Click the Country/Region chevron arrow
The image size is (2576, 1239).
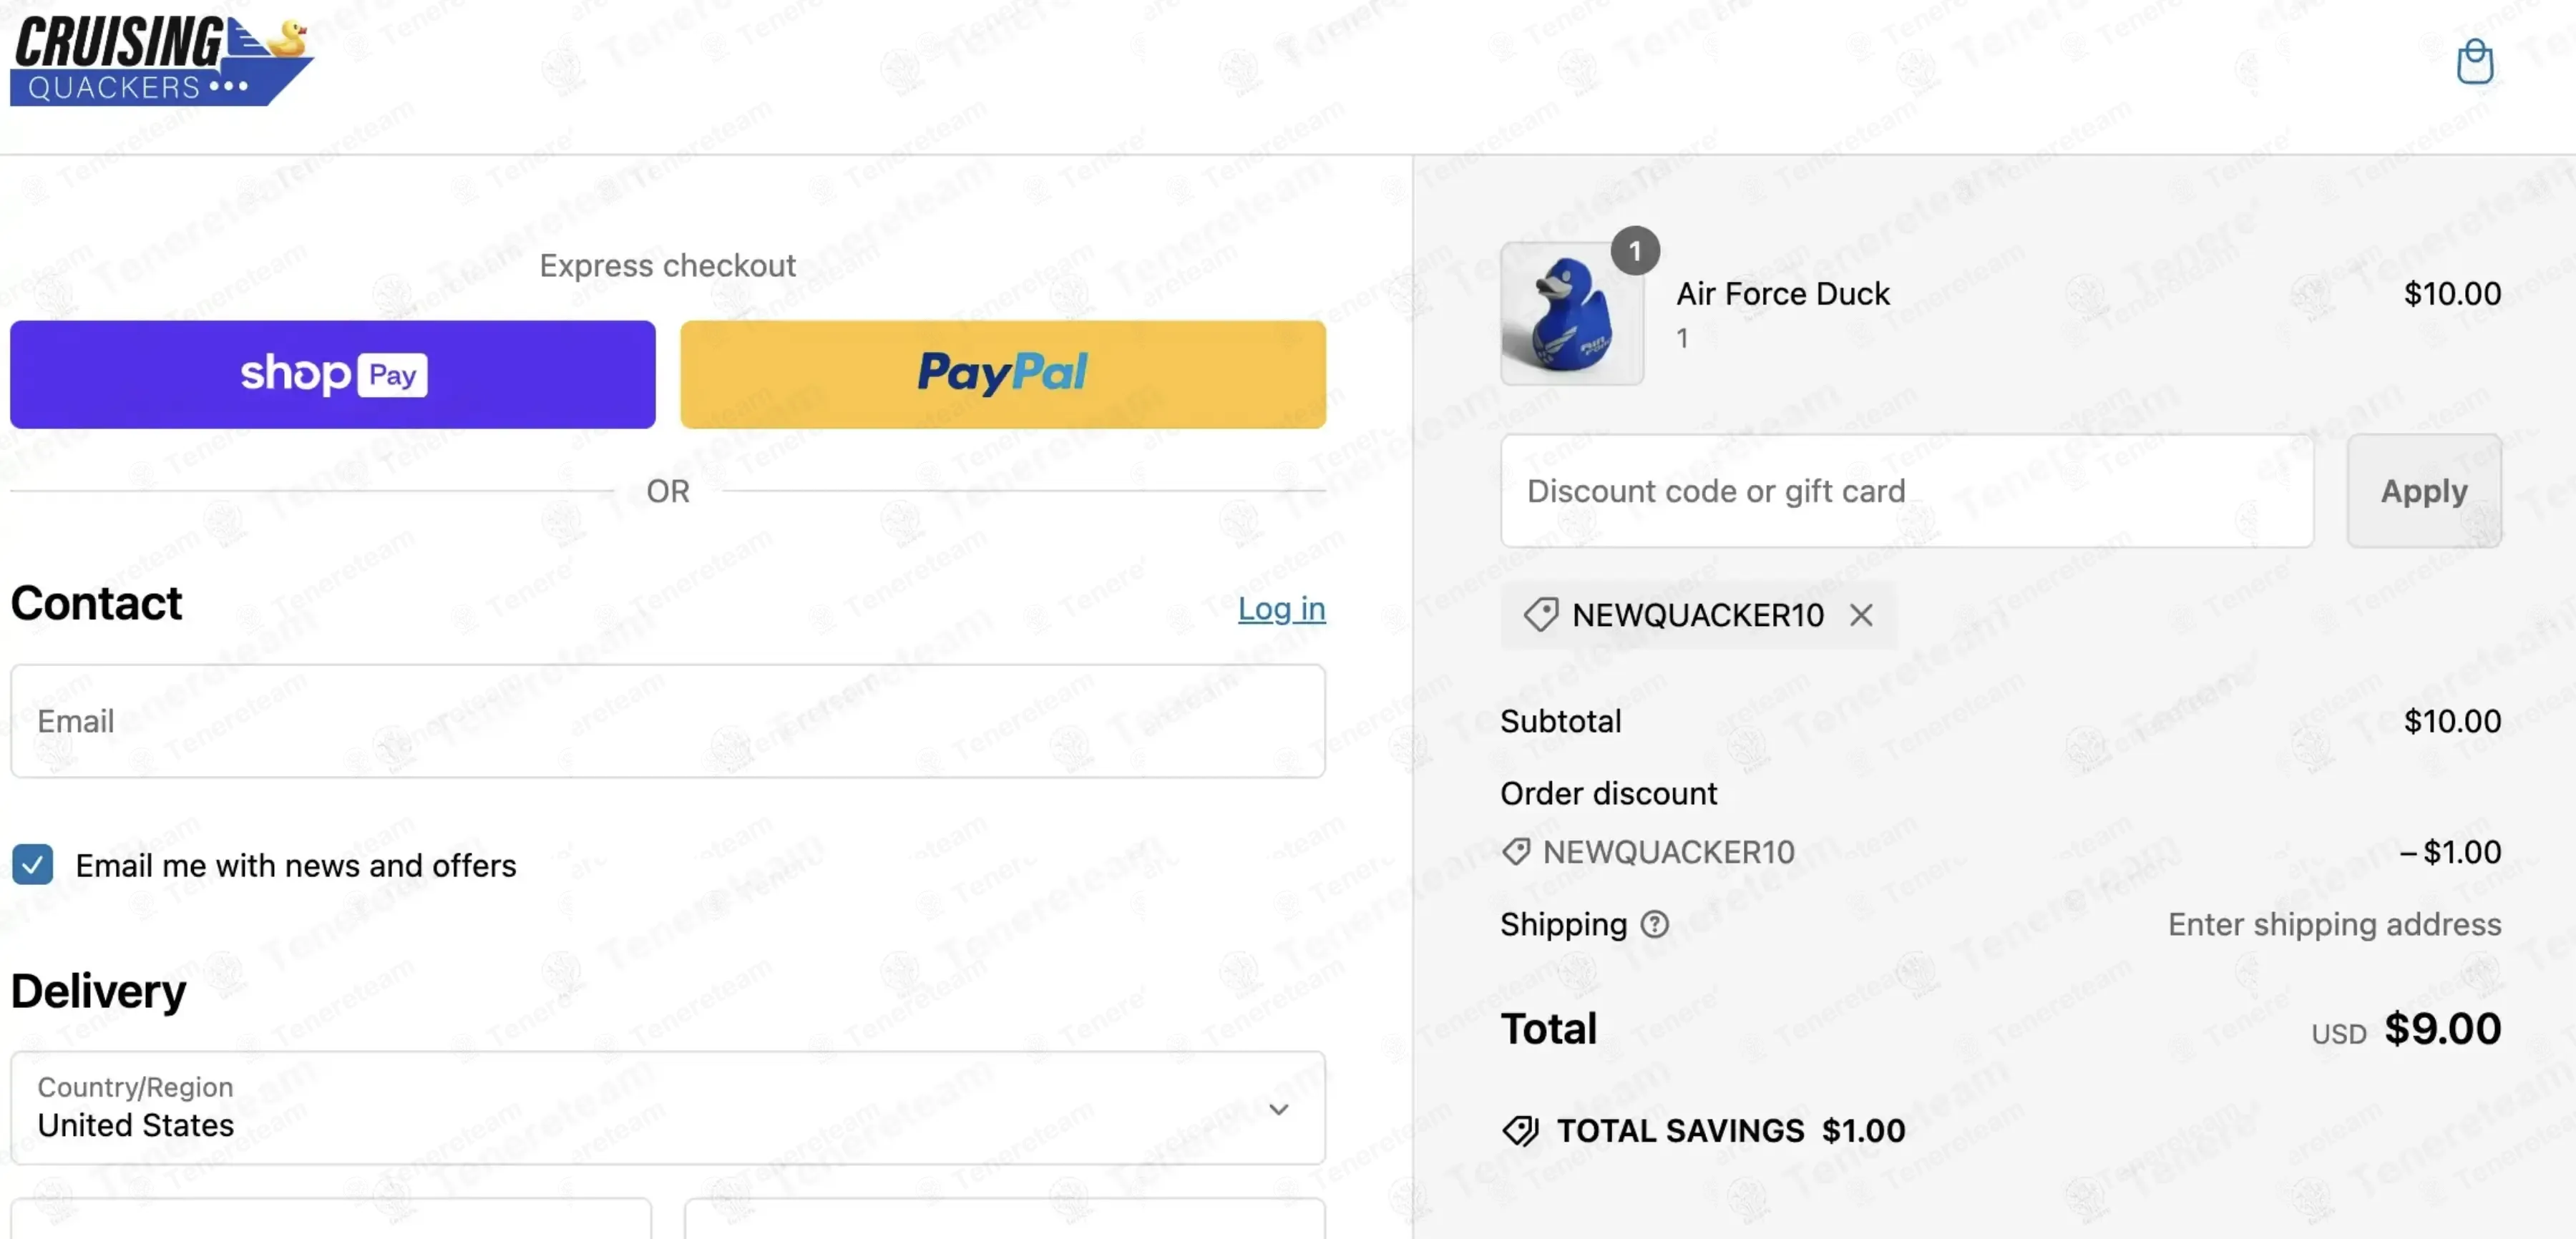click(1278, 1109)
